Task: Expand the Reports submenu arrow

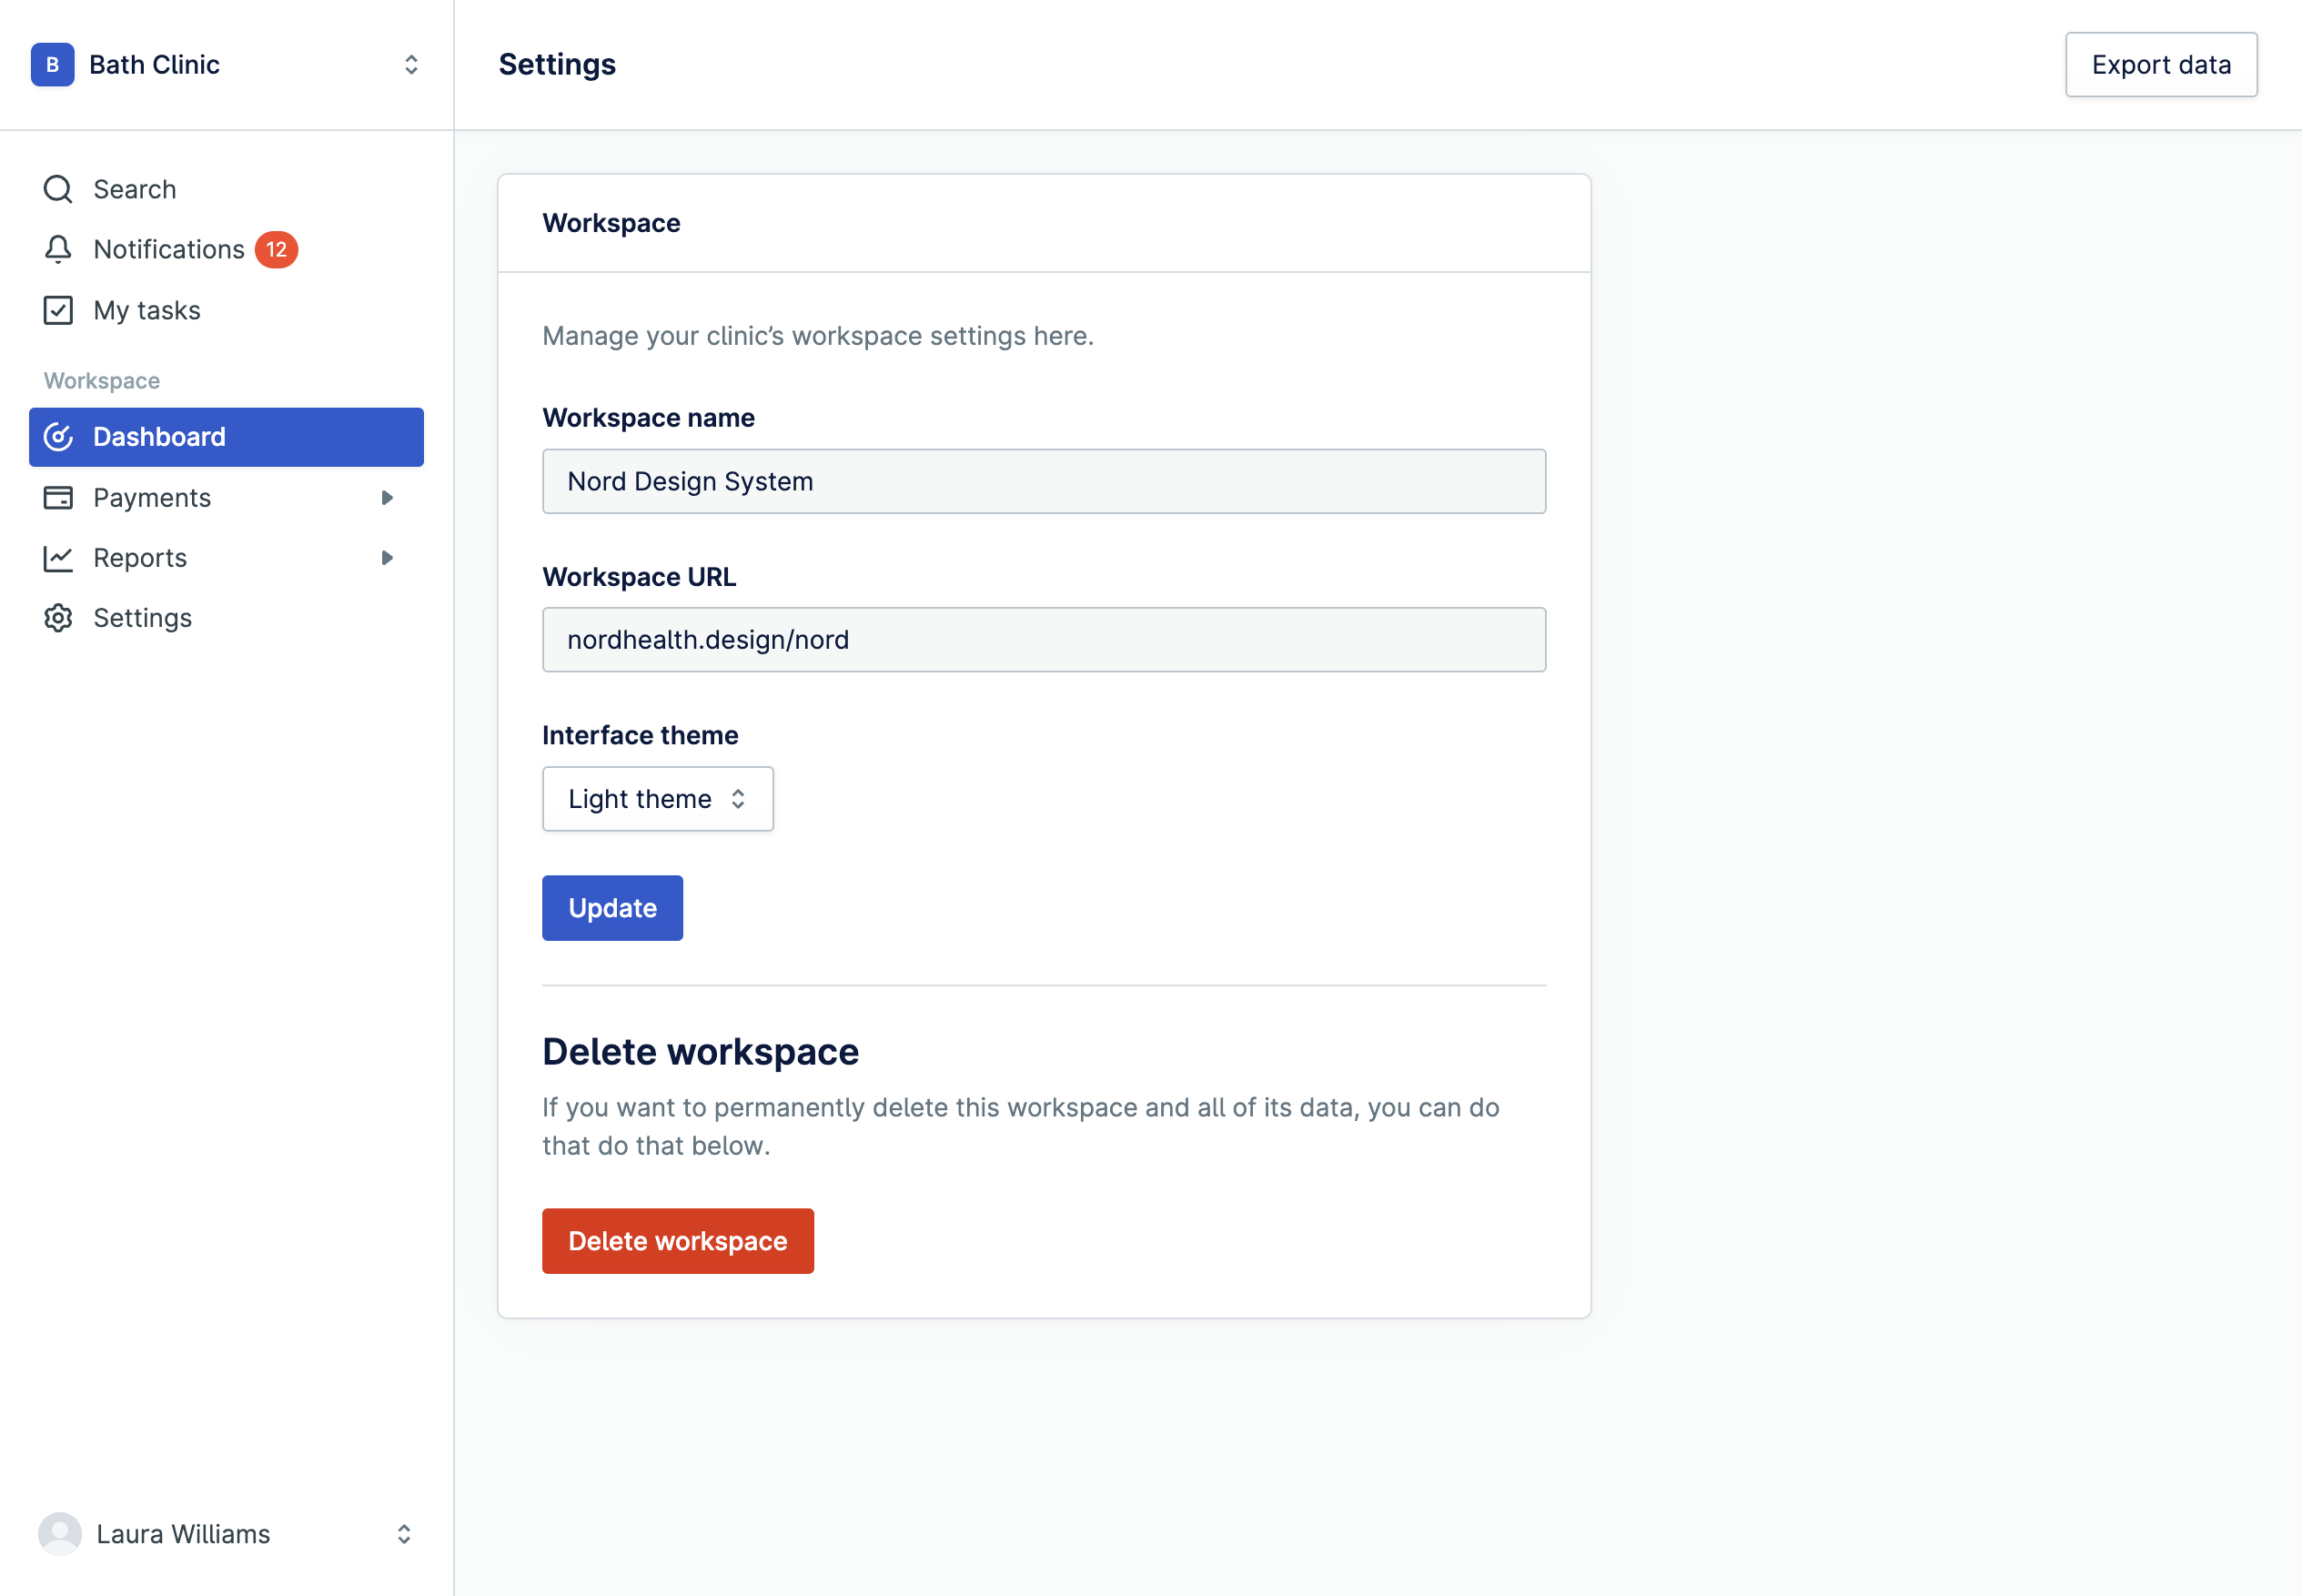Action: tap(387, 558)
